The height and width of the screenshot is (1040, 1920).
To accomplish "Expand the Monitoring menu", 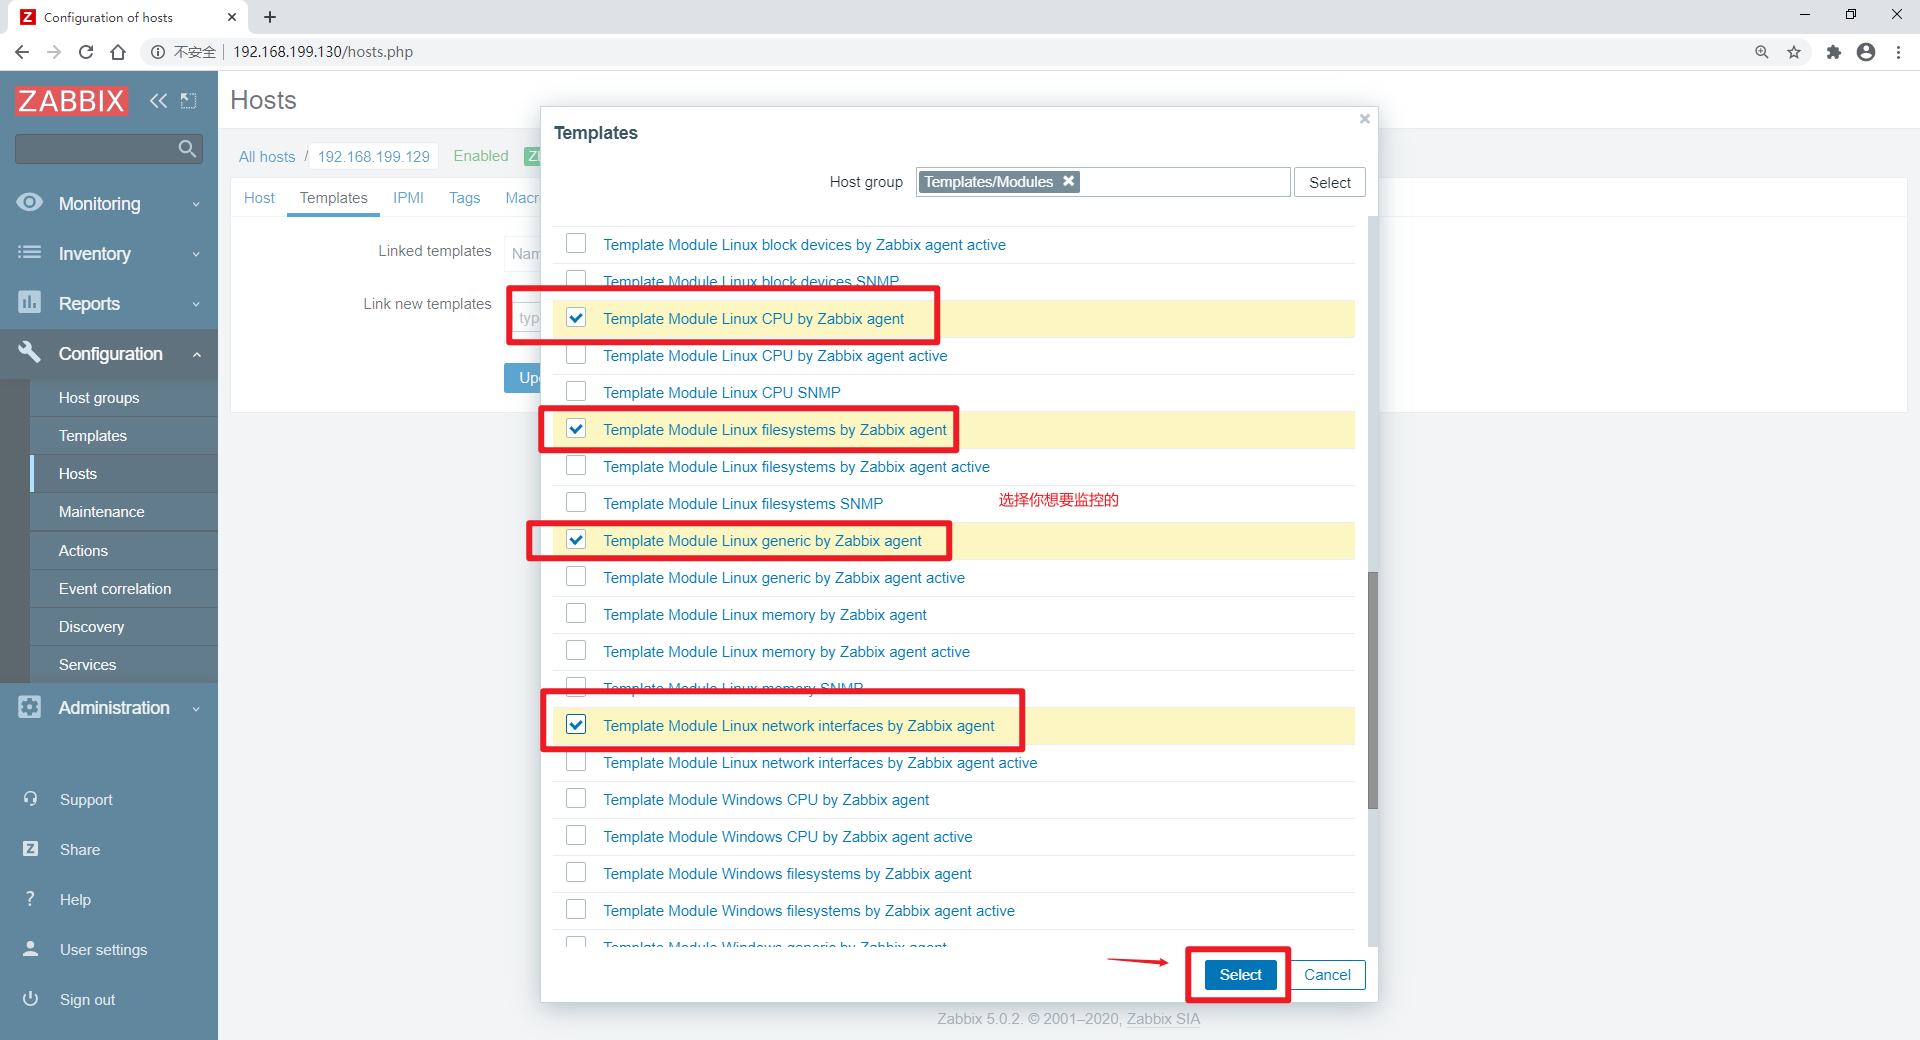I will click(x=109, y=203).
